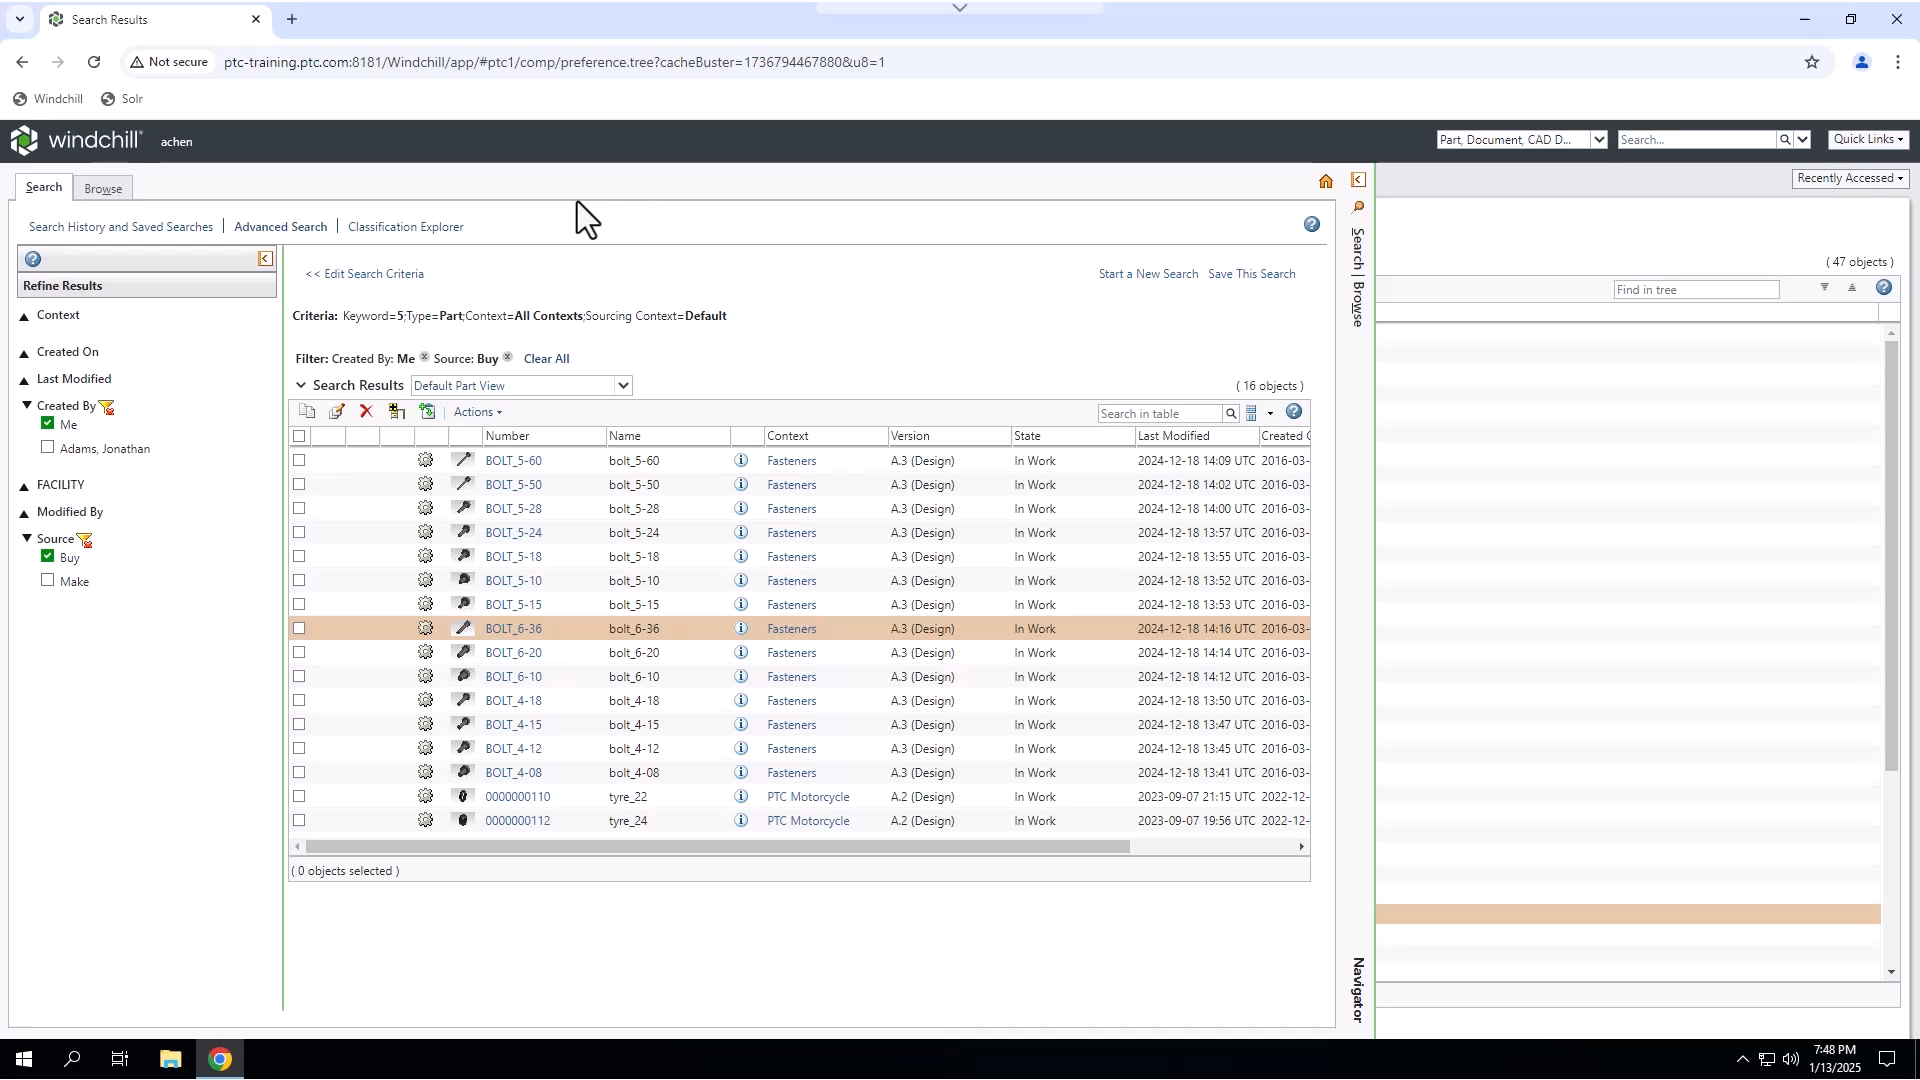Viewport: 1920px width, 1080px height.
Task: Open info page icon for bolt_5-60
Action: (x=741, y=461)
